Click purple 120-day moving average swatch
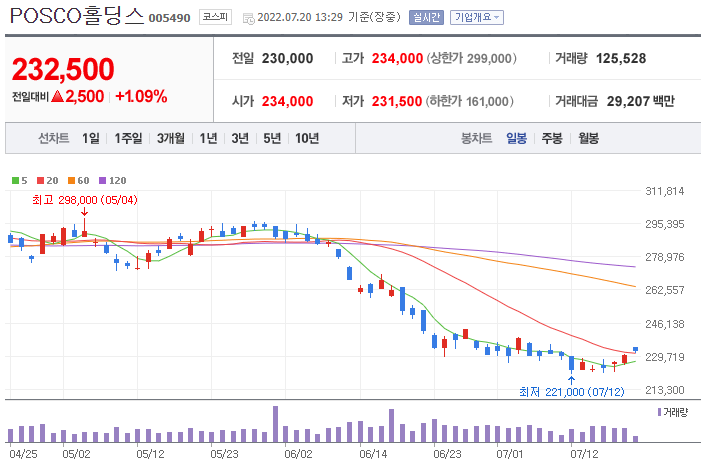Viewport: 701px width, 464px height. 102,181
